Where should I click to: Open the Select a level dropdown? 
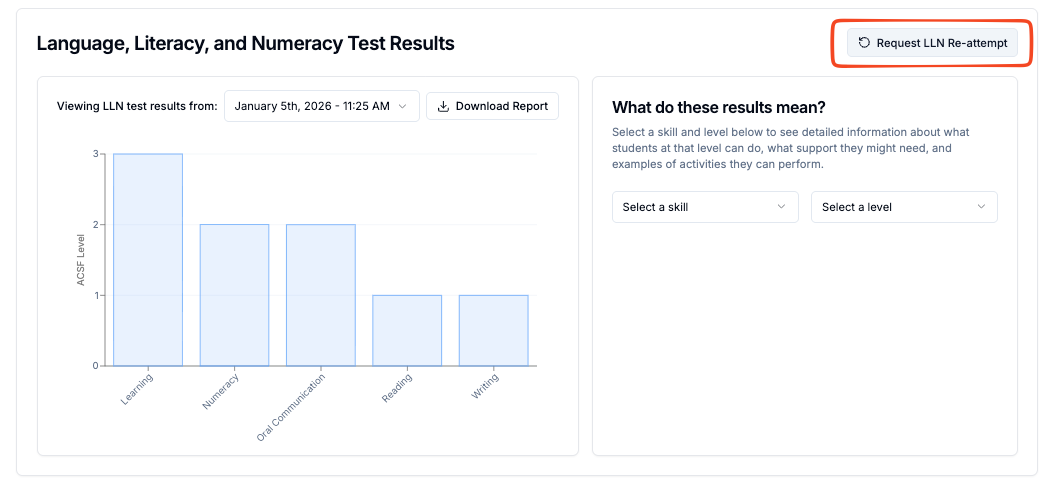pos(904,207)
